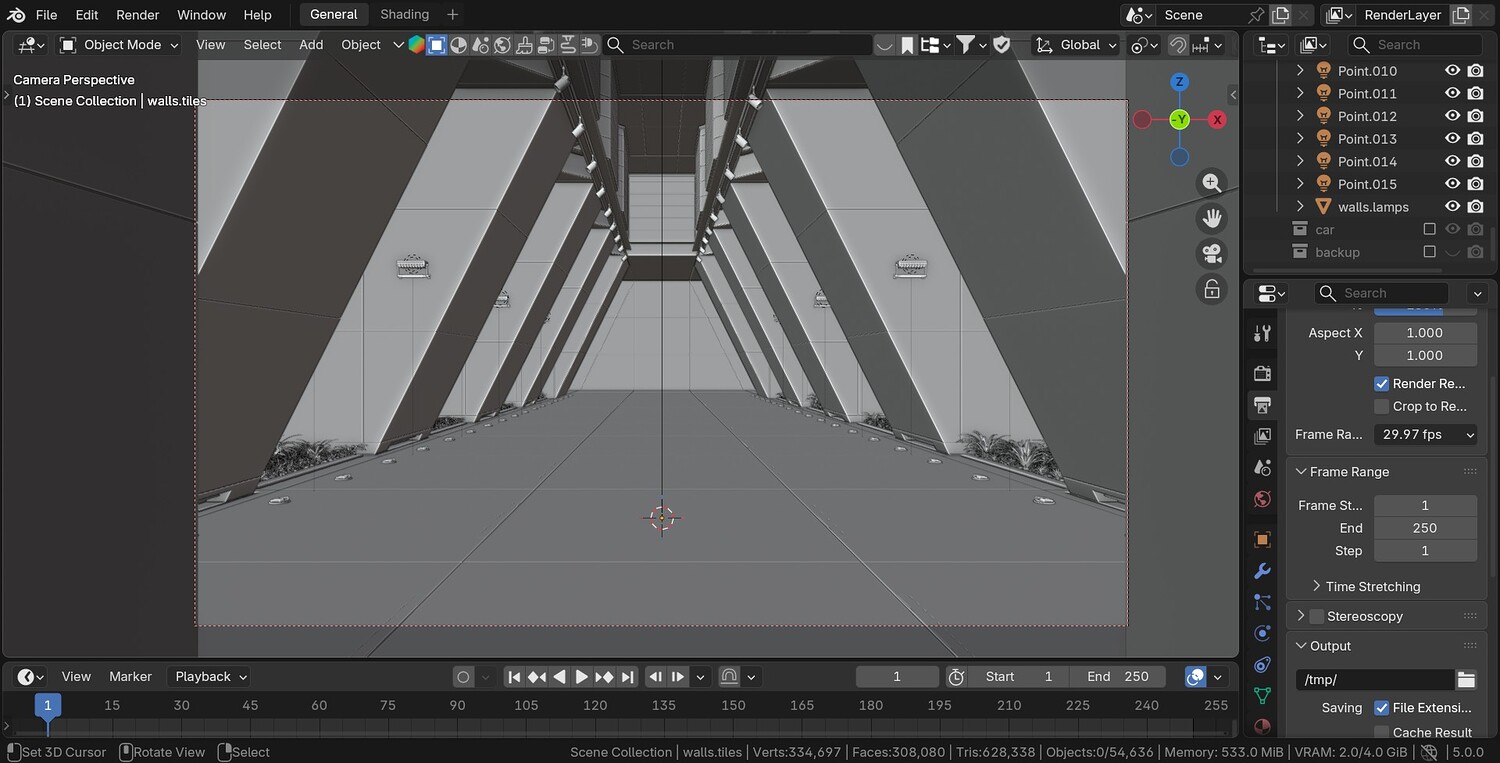Open the Global transform orientation dropdown
1500x763 pixels.
pyautogui.click(x=1075, y=45)
